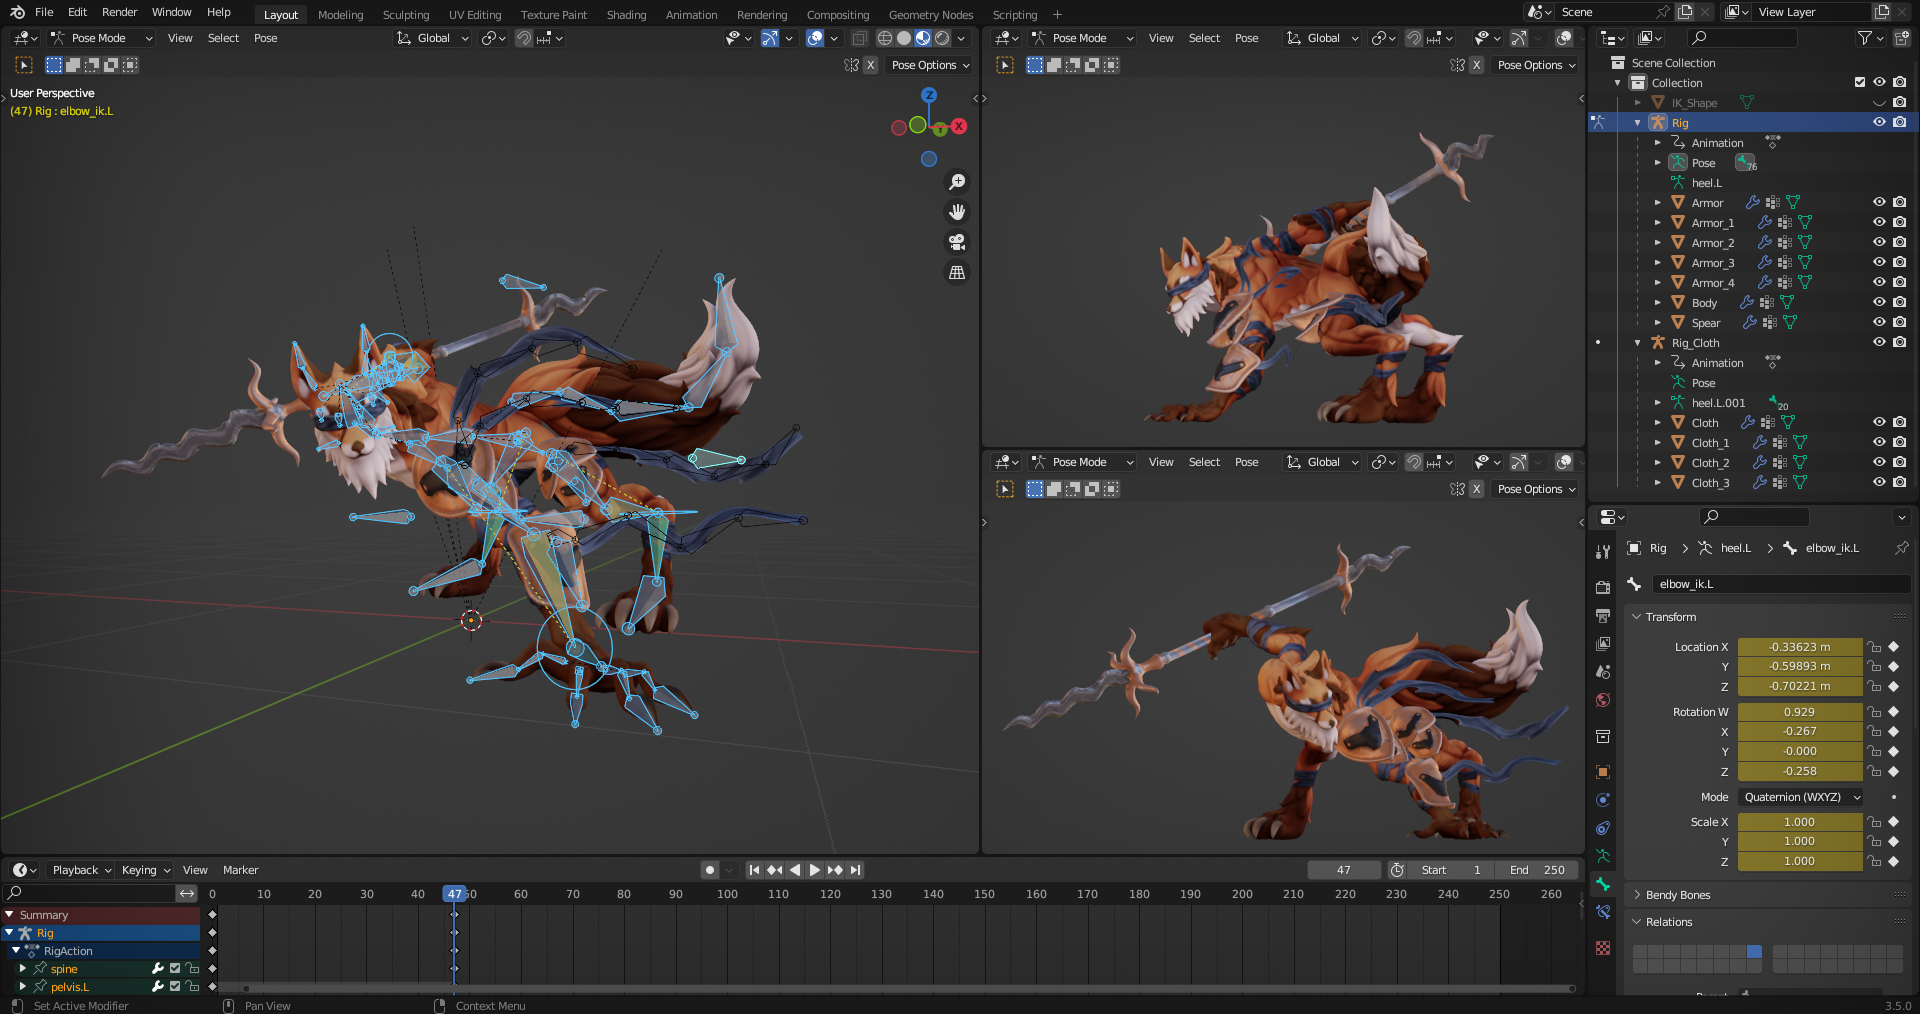This screenshot has height=1014, width=1920.
Task: Hide the Spear object with eye icon
Action: coord(1879,322)
